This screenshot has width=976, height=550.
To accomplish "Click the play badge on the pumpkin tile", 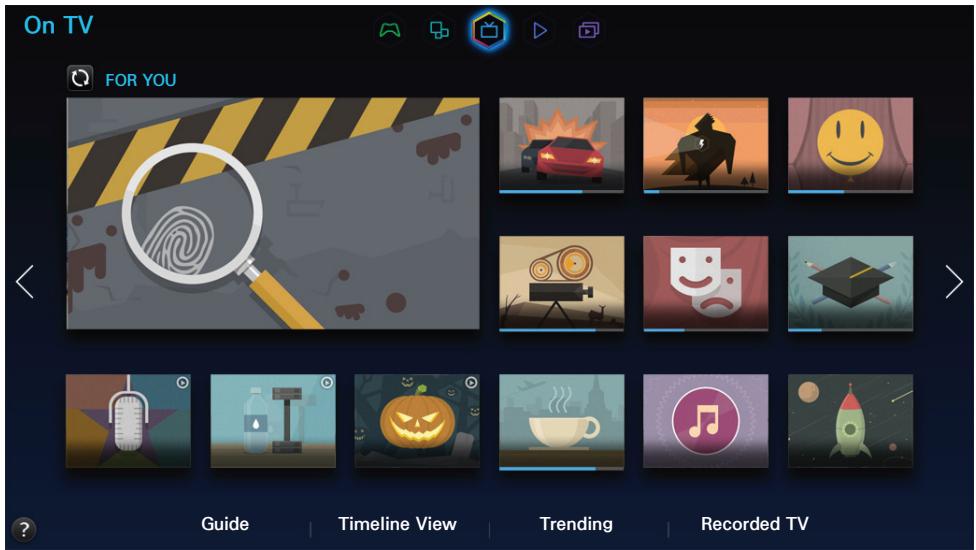I will tap(472, 382).
